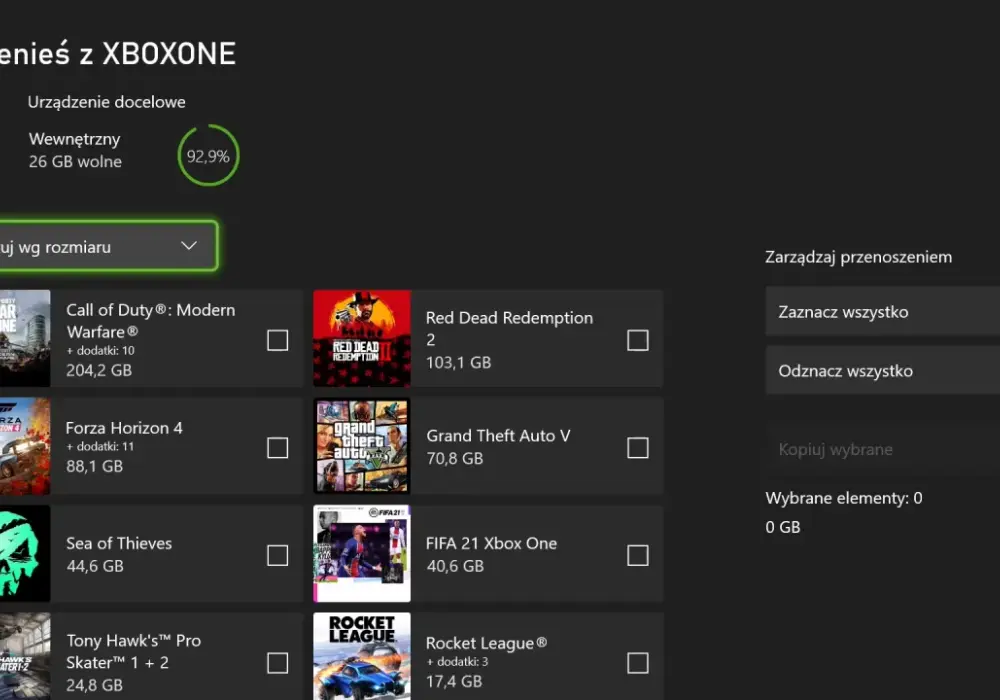The width and height of the screenshot is (1000, 700).
Task: Click the Sea of Thieves skull cover
Action: [x=25, y=553]
